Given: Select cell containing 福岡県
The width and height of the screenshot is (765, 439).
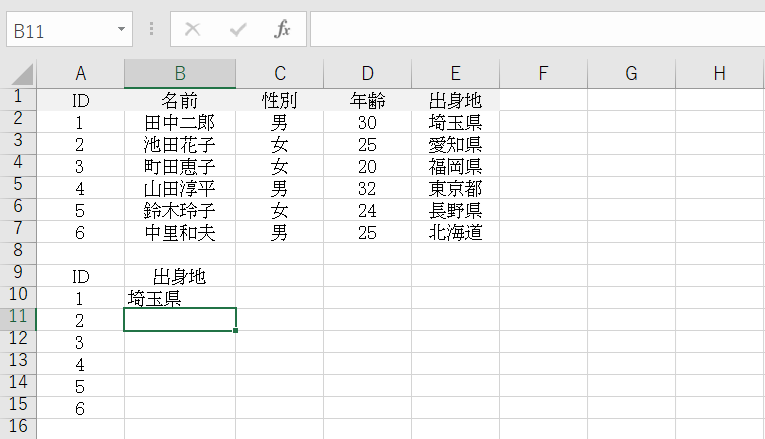Looking at the screenshot, I should pos(455,166).
